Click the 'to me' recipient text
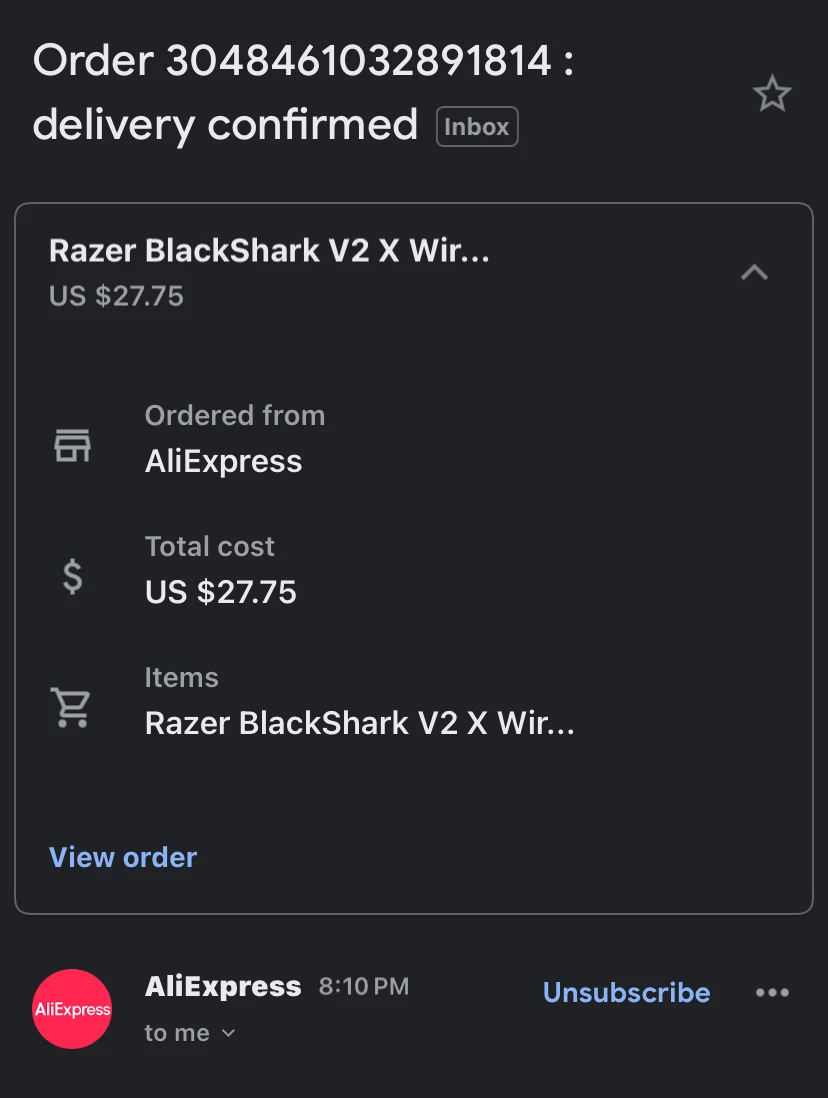 coord(177,1033)
